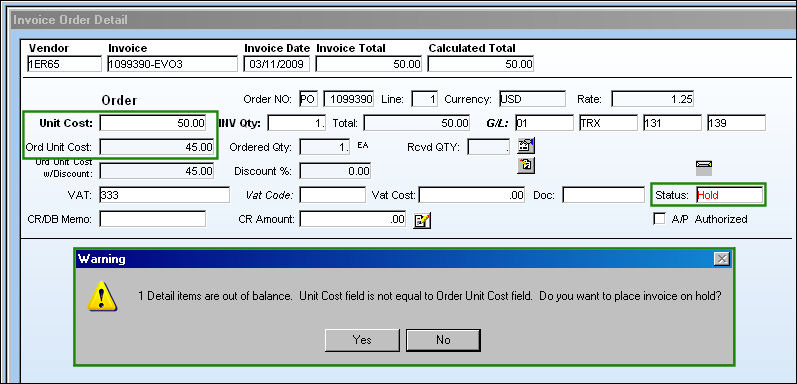Click the document icon button below Rcvd QTY

[x=526, y=166]
